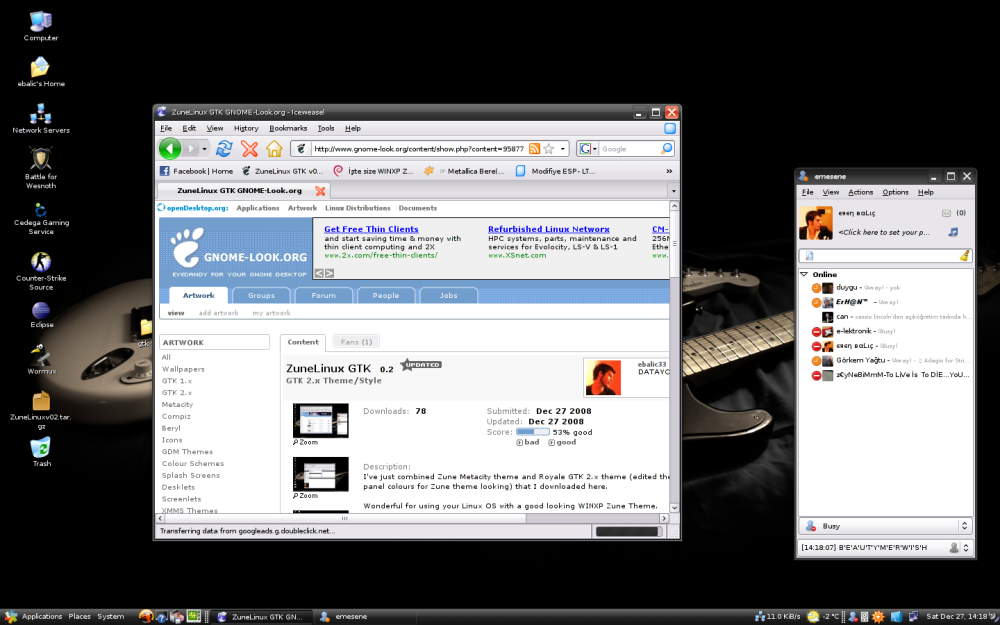The image size is (1000, 625).
Task: Click the page horizontal scrollbar thumb
Action: click(x=344, y=518)
